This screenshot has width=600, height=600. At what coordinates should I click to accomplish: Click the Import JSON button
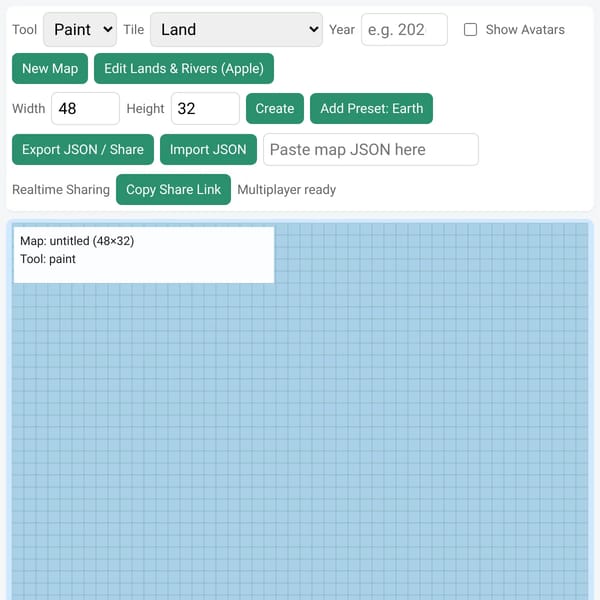[208, 149]
